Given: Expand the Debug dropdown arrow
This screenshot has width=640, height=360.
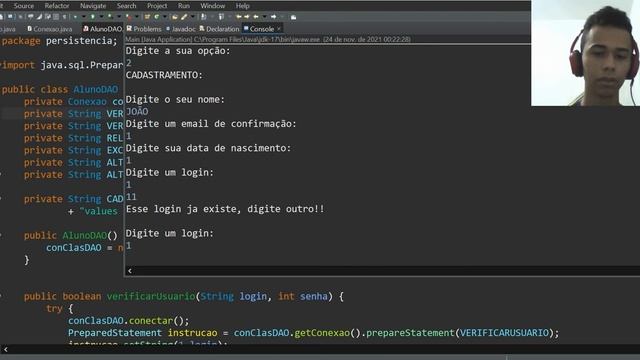Looking at the screenshot, I should pos(84,17).
